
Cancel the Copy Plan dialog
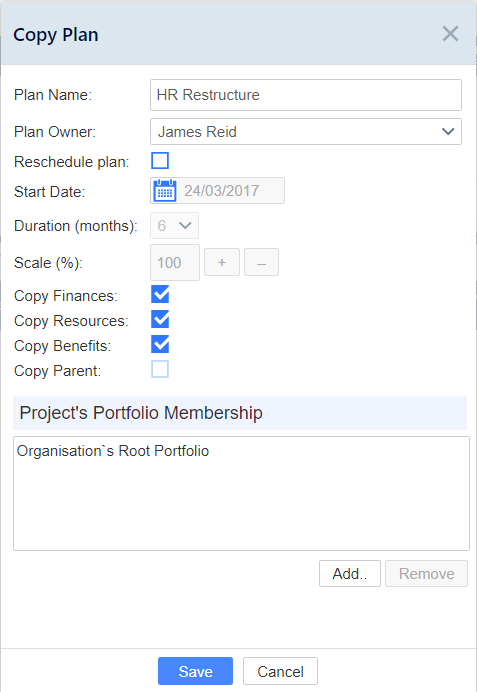tap(280, 671)
